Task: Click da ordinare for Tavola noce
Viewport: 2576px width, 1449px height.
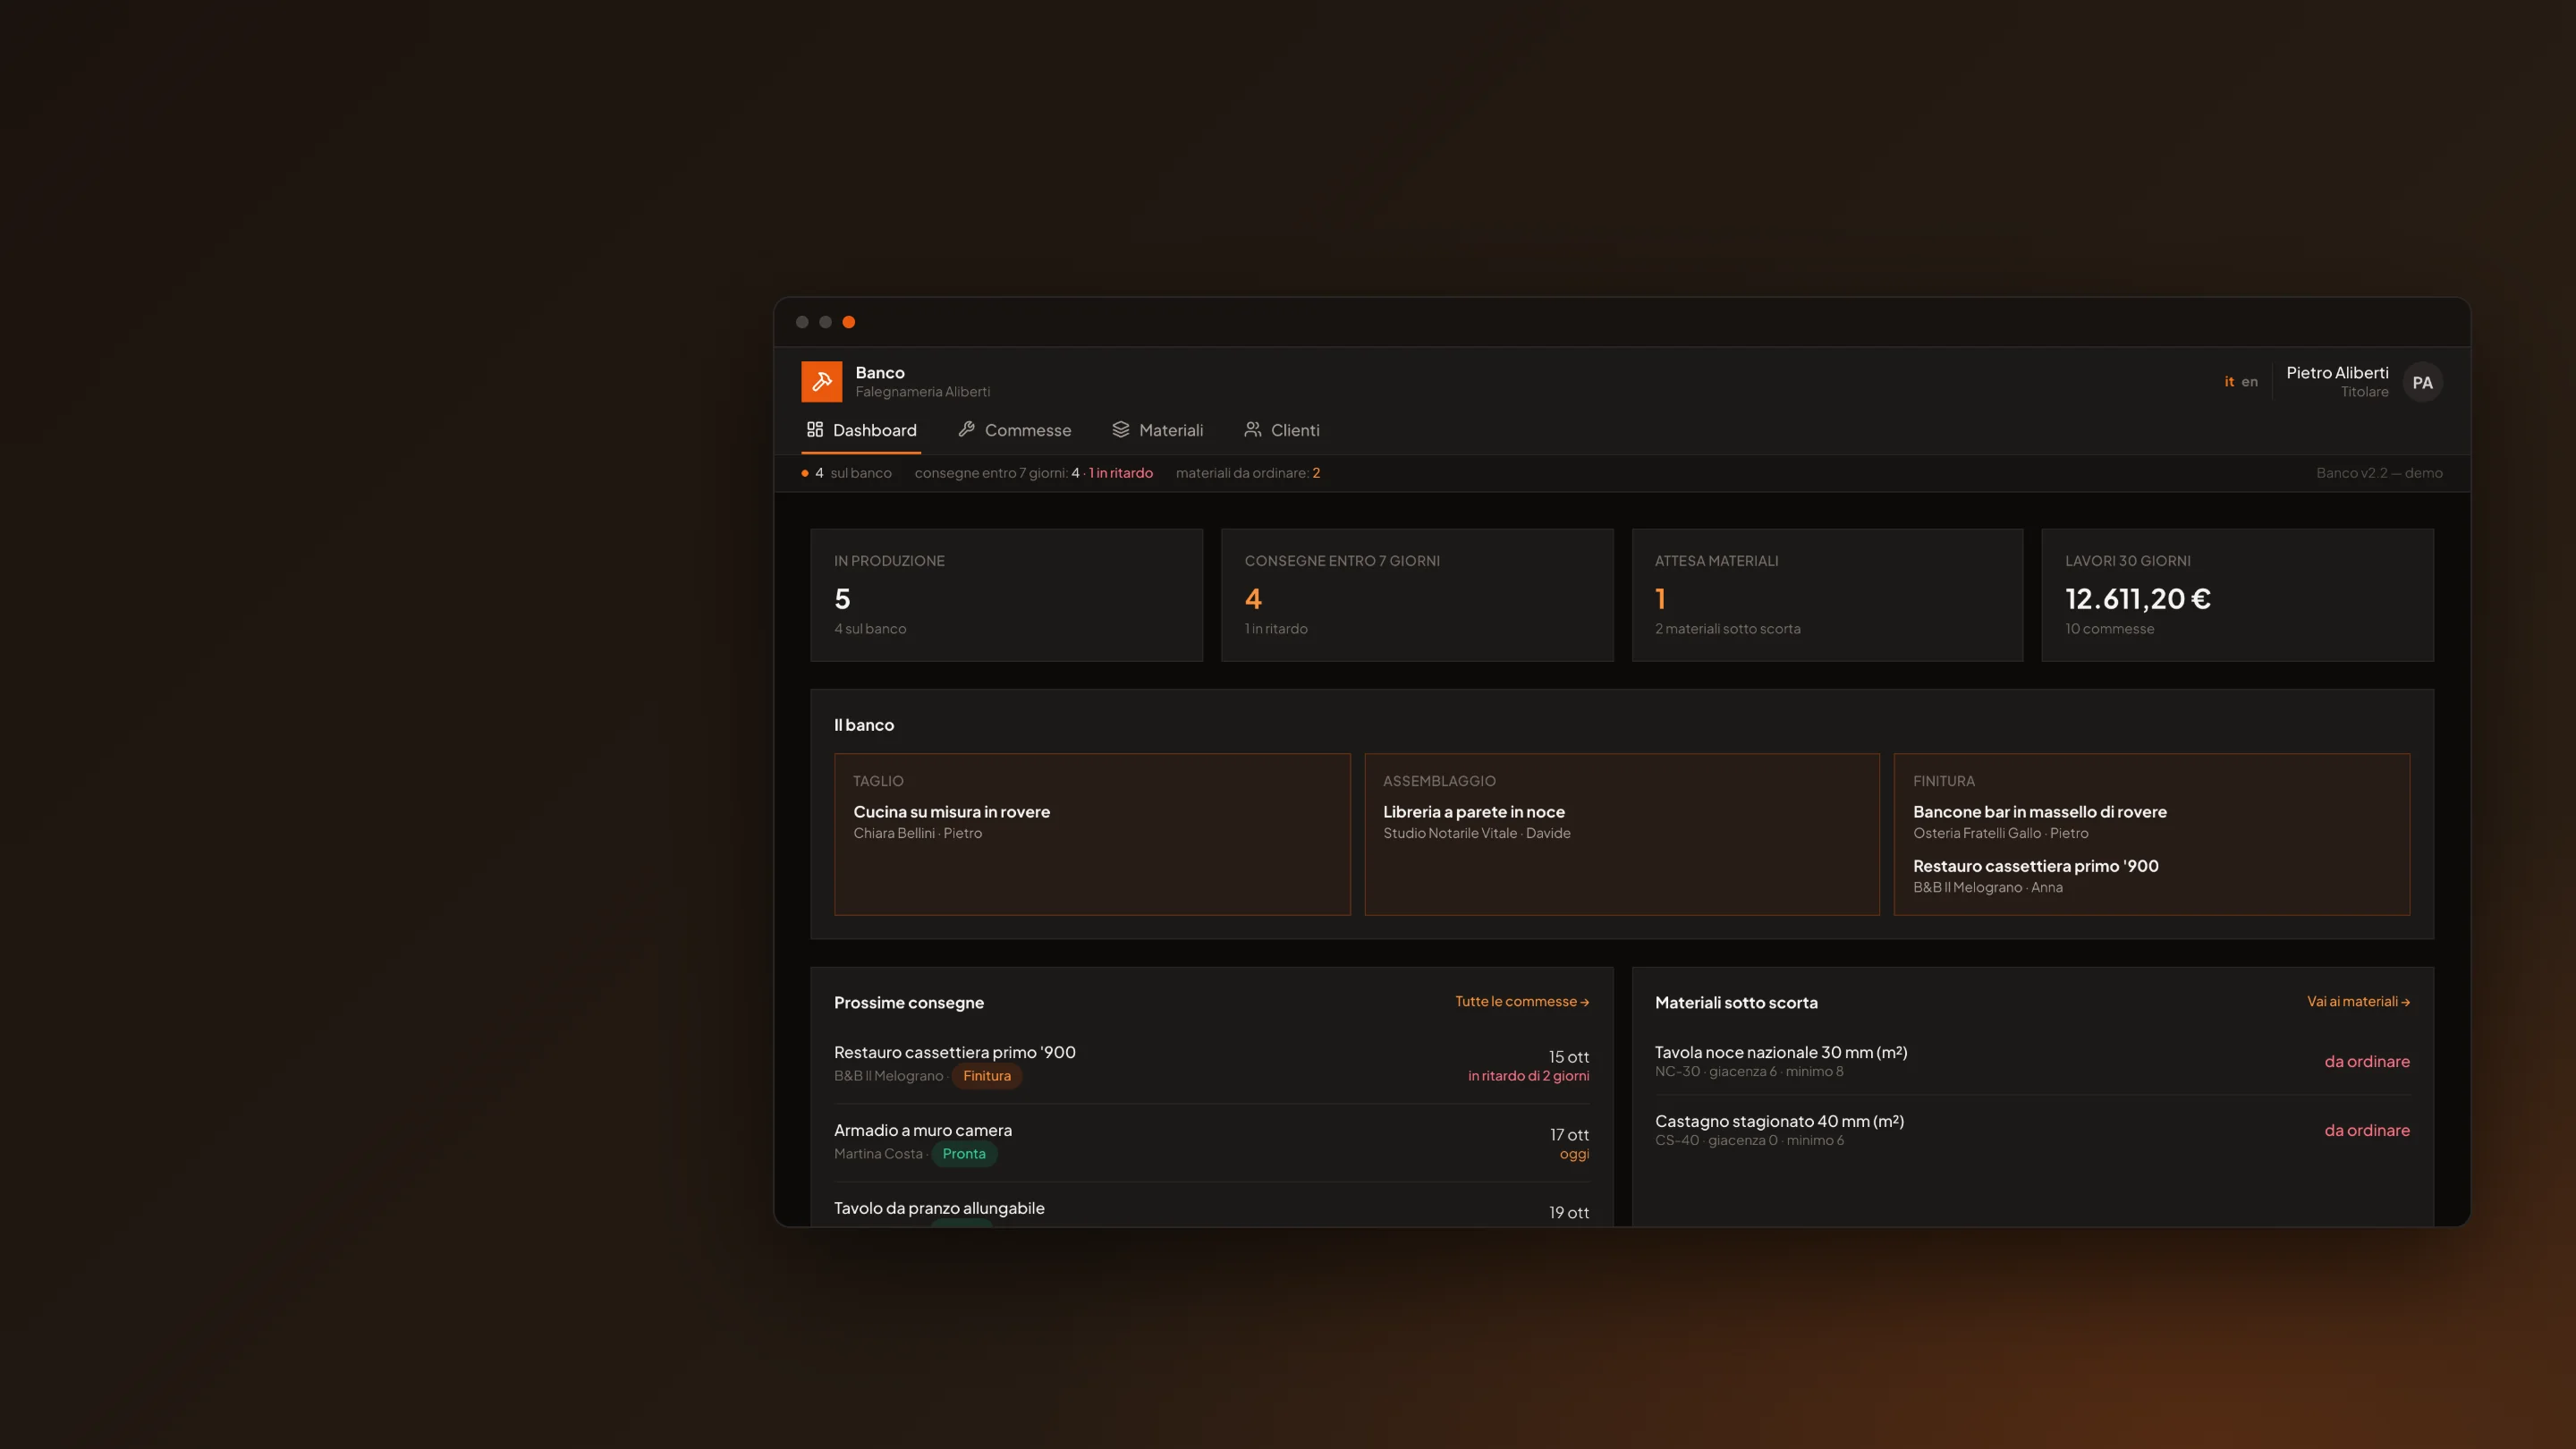Action: (x=2366, y=1061)
